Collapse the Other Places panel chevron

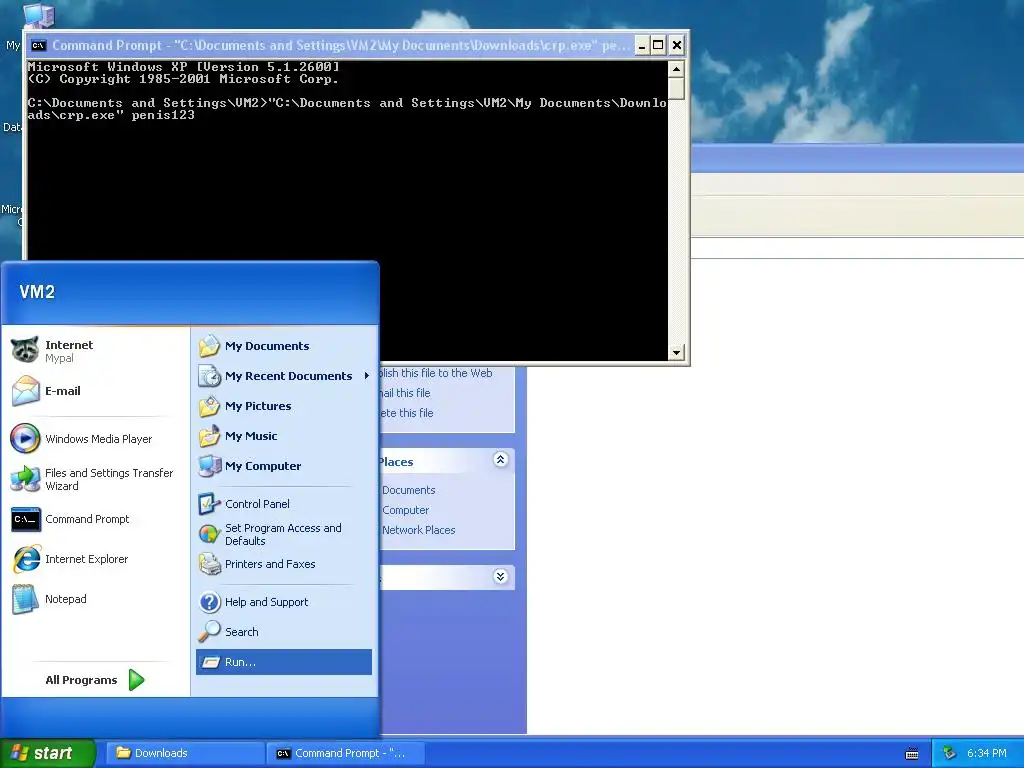click(500, 460)
